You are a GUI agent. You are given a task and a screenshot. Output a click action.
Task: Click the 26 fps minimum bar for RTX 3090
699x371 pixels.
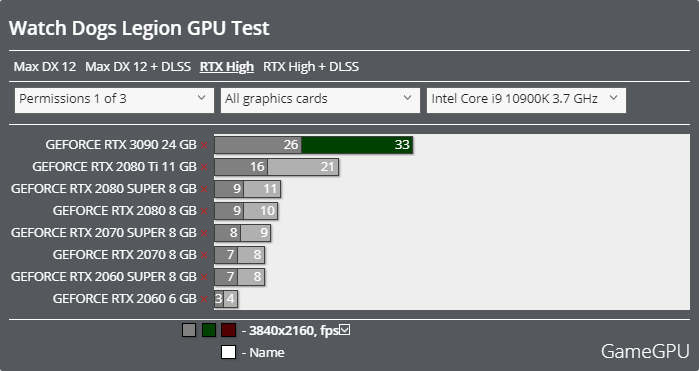pyautogui.click(x=258, y=145)
